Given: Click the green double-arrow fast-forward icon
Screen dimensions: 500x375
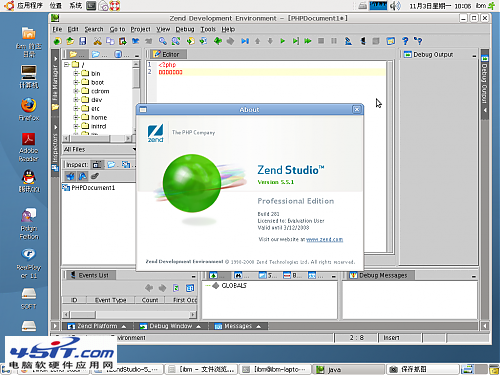Looking at the screenshot, I should [308, 41].
